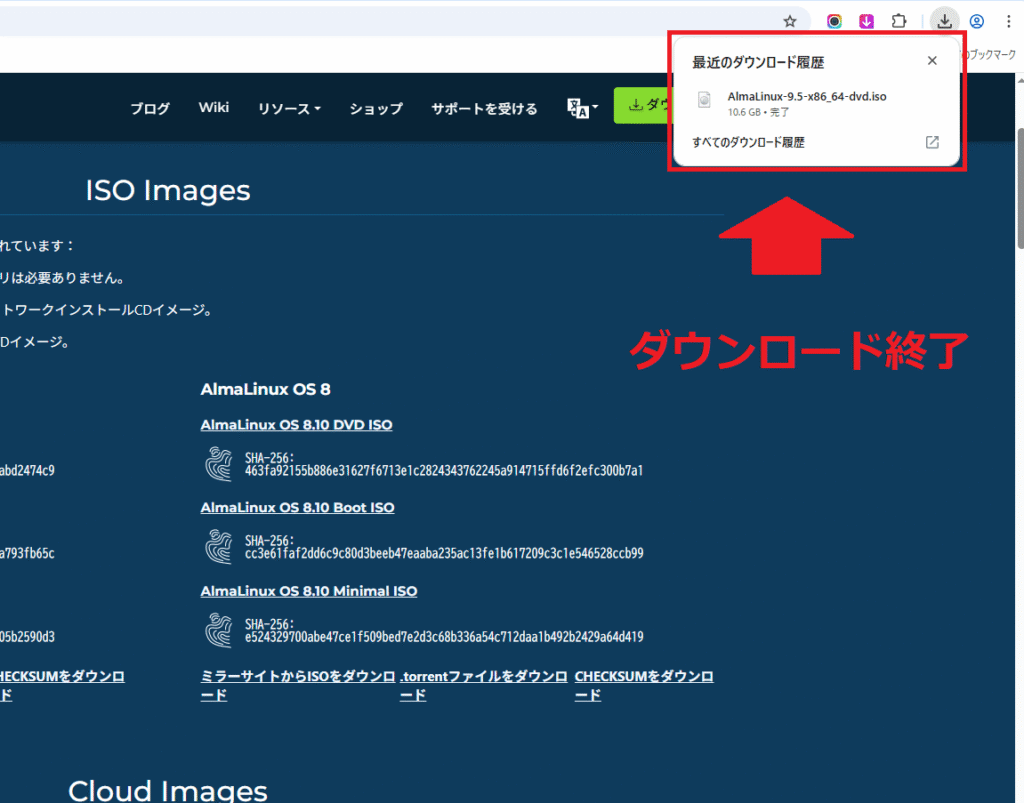Open the Chrome profile avatar menu
Image resolution: width=1024 pixels, height=803 pixels.
click(x=977, y=22)
